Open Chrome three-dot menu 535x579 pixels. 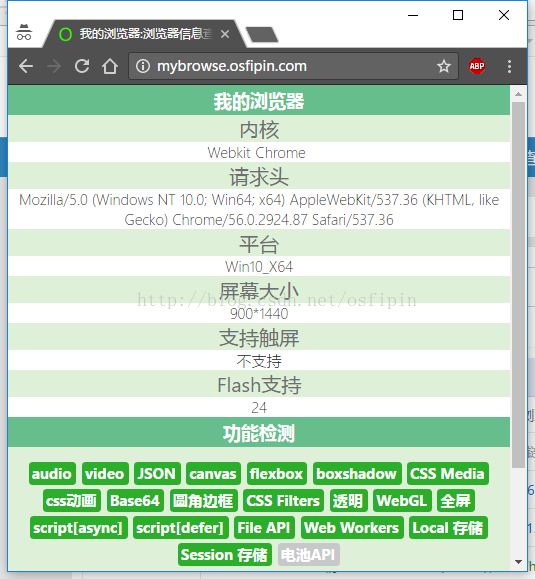(510, 66)
